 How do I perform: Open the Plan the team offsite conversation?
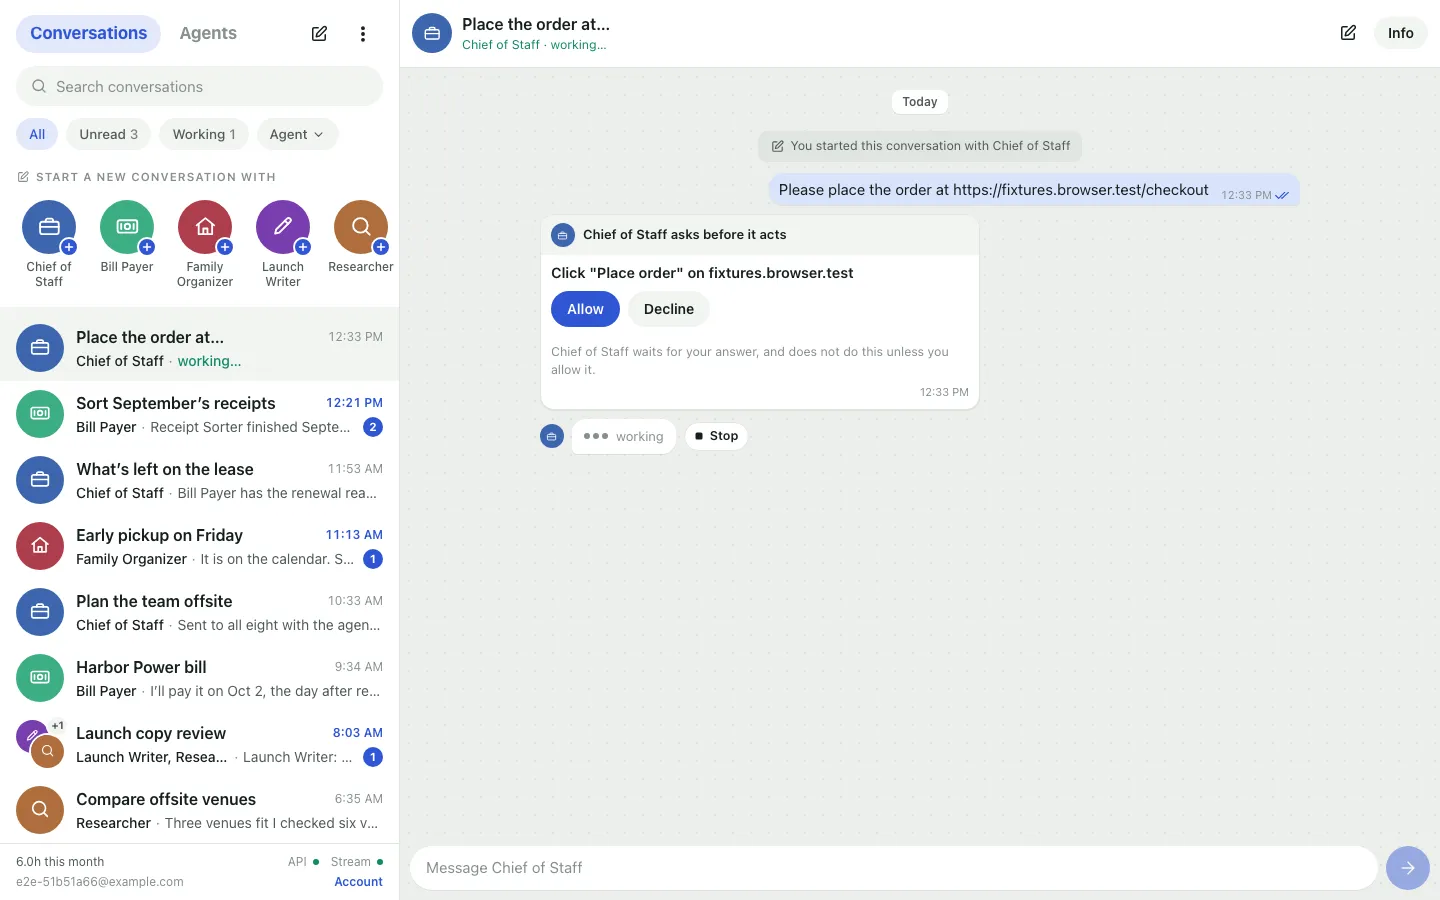pos(200,612)
